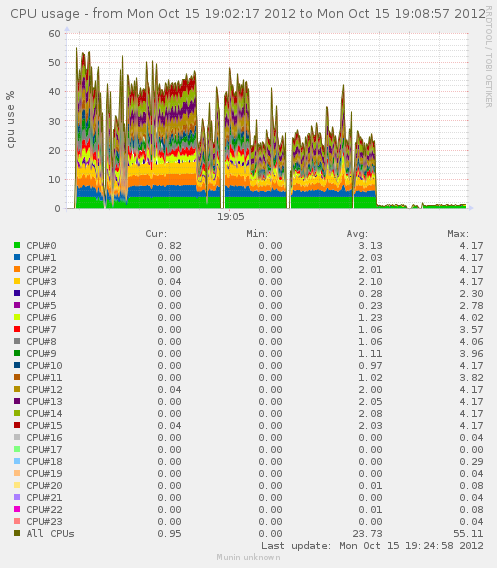
Task: Click the 19:05 time axis marker
Action: pyautogui.click(x=230, y=217)
